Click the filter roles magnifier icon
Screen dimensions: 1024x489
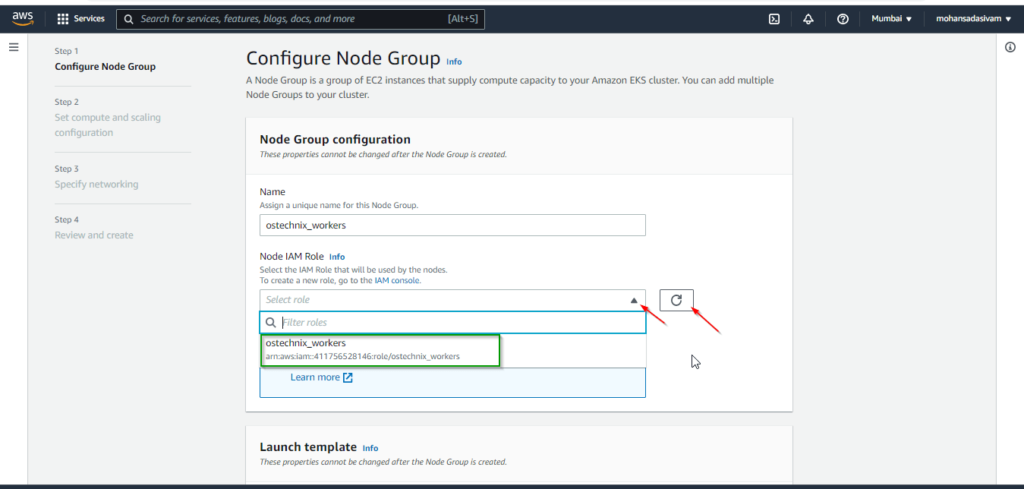[270, 323]
